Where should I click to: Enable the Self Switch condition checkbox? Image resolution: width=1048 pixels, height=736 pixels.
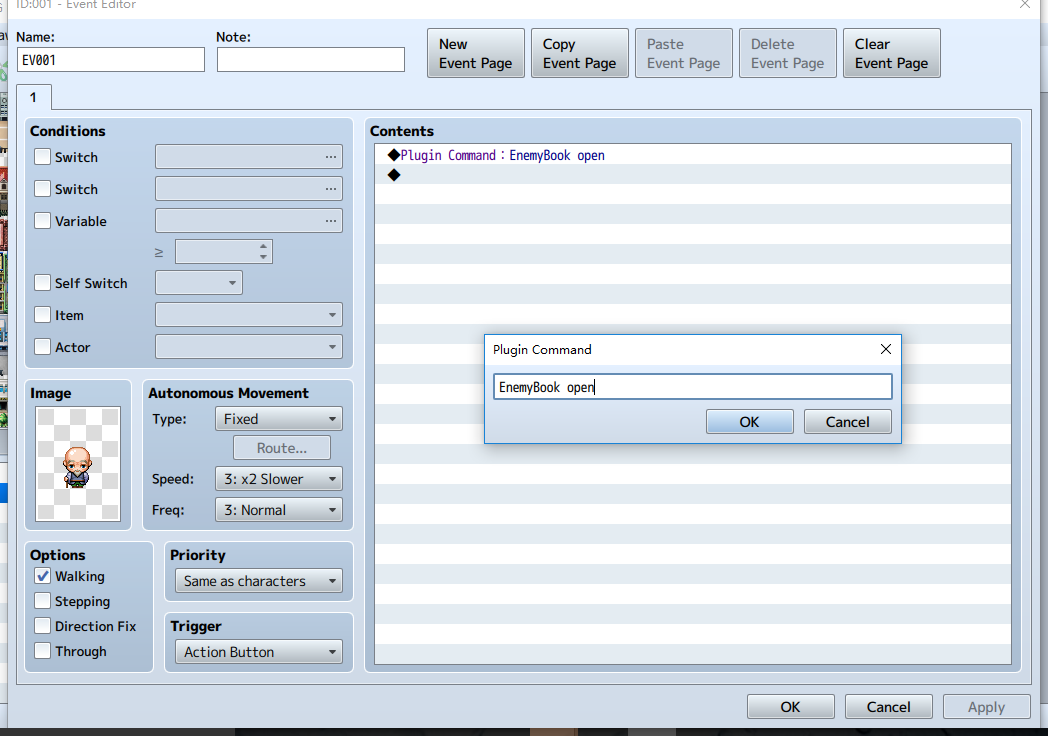(x=42, y=283)
